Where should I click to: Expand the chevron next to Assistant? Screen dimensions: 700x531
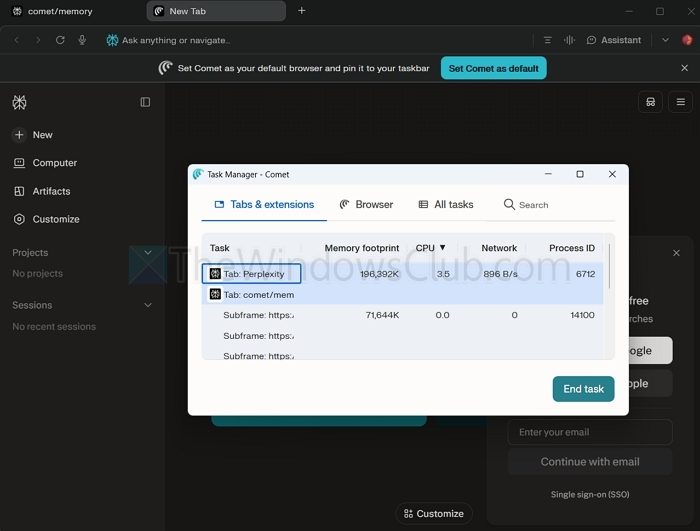click(665, 40)
